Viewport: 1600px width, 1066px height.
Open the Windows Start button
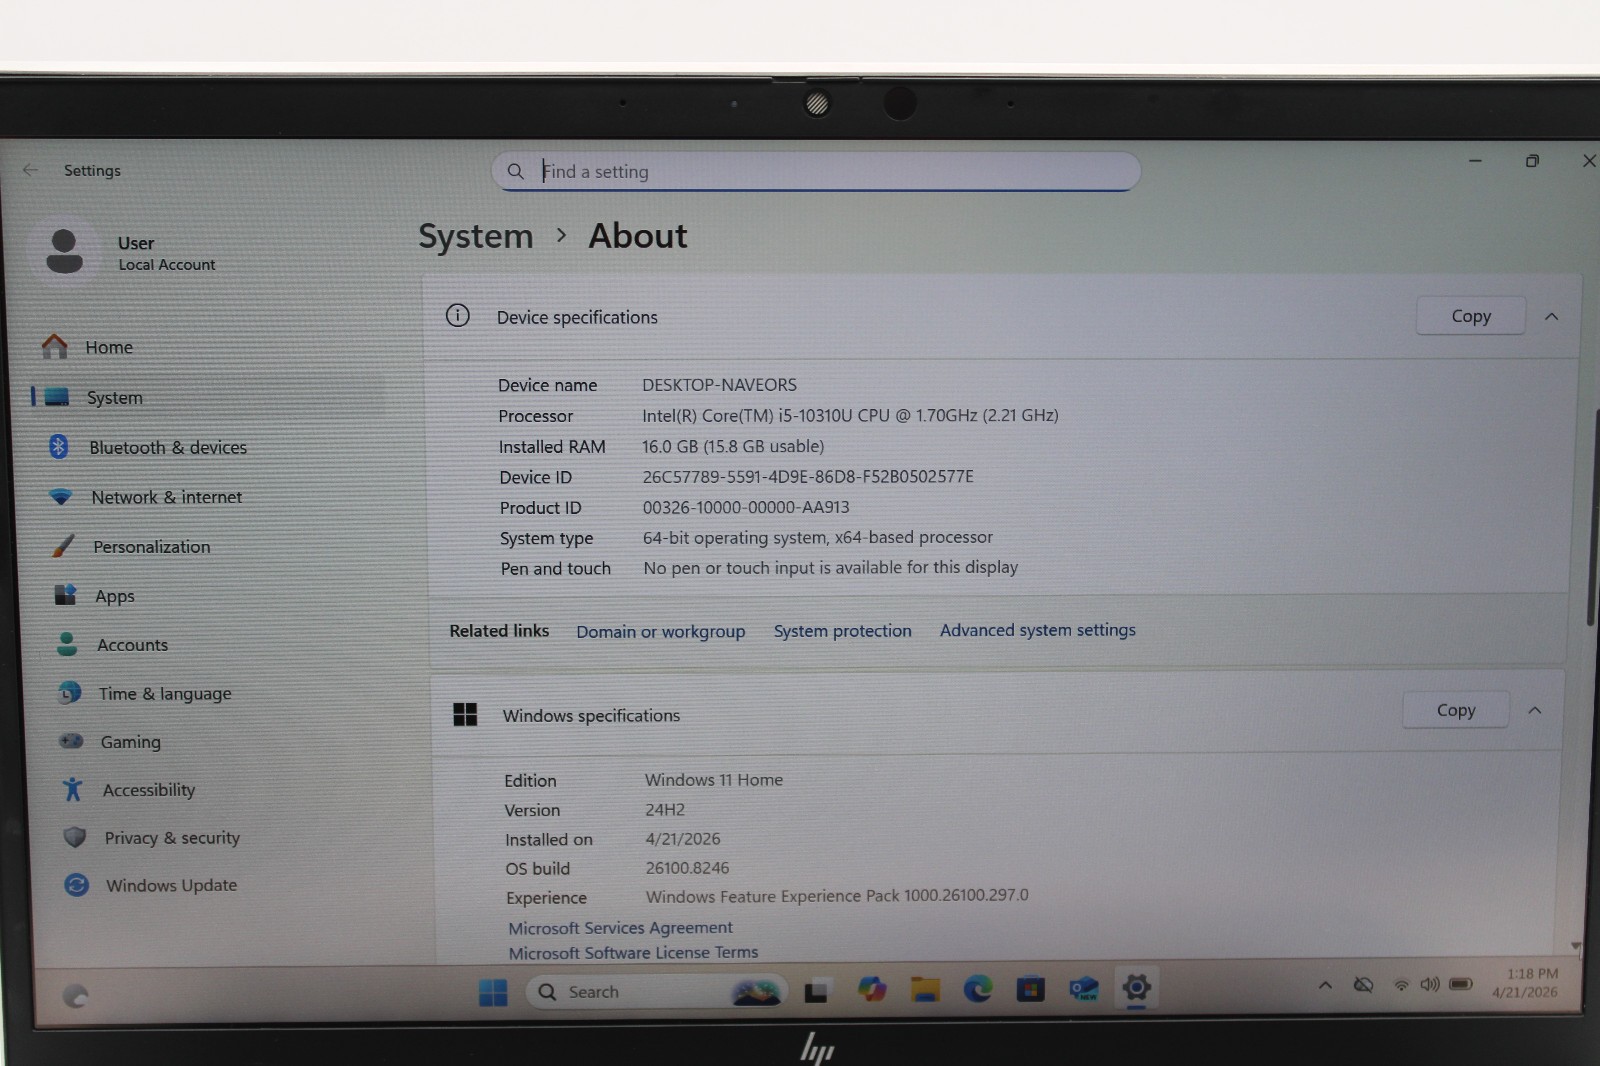(x=493, y=992)
